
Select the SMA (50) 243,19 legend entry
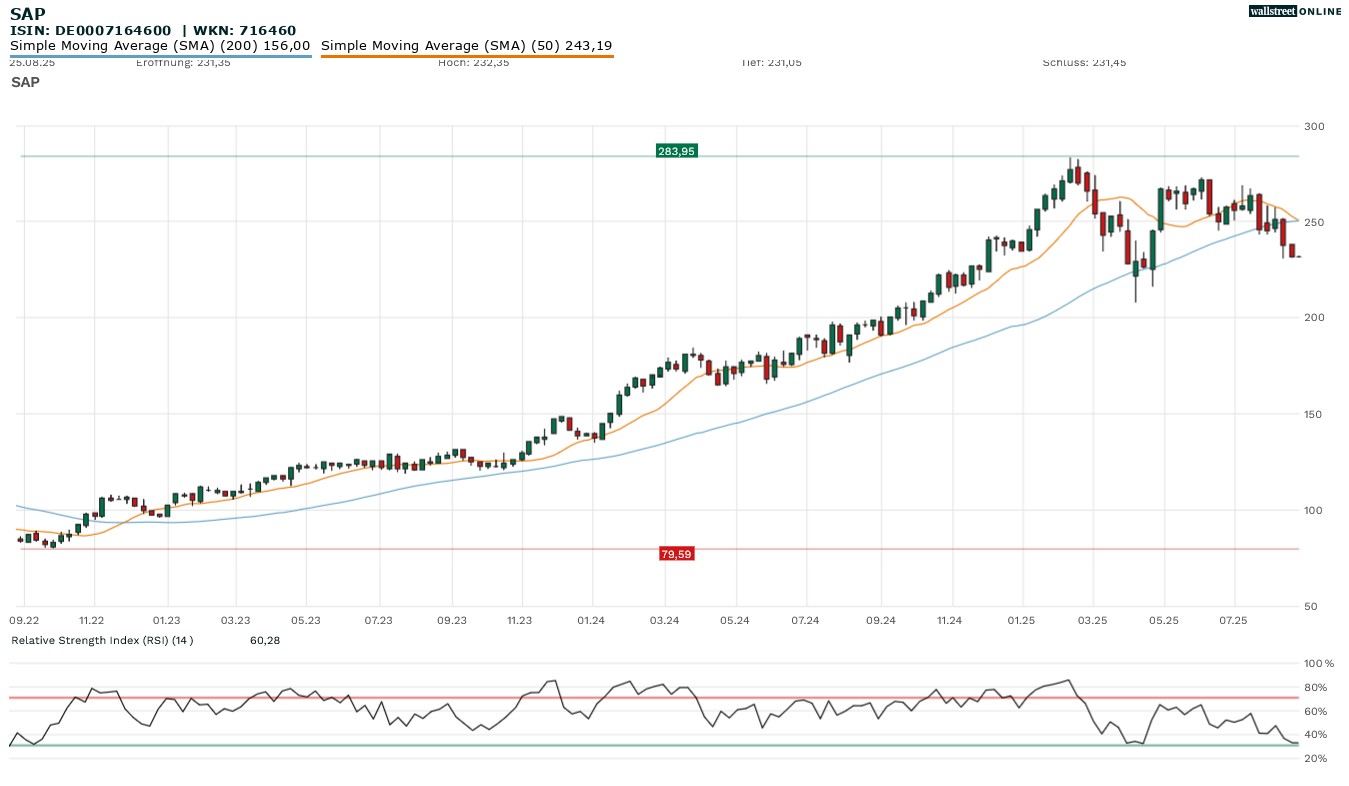click(467, 45)
